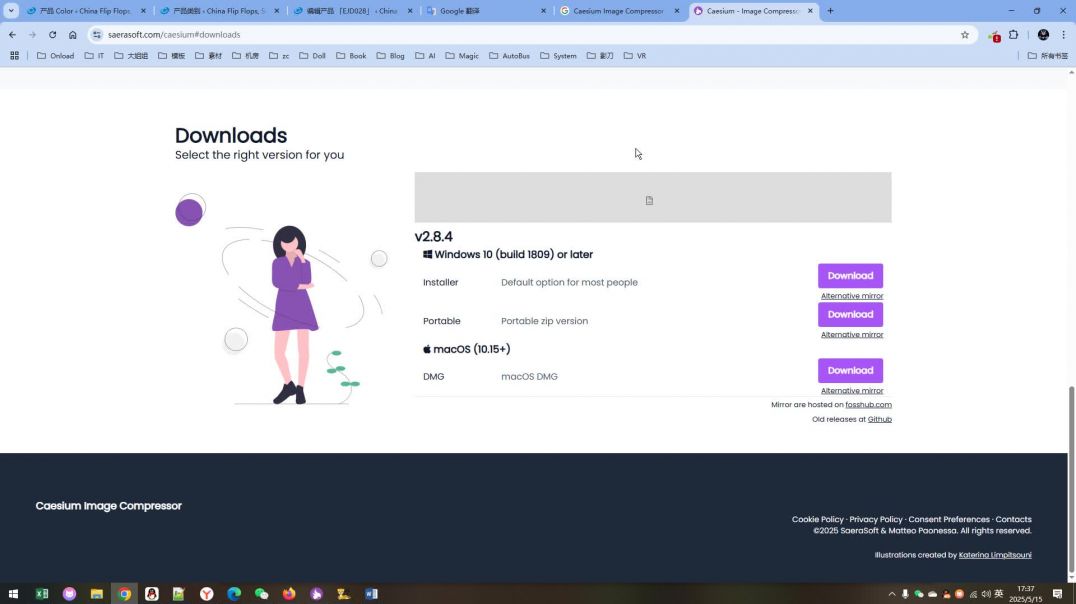Open the Cookie Policy link

[817, 520]
